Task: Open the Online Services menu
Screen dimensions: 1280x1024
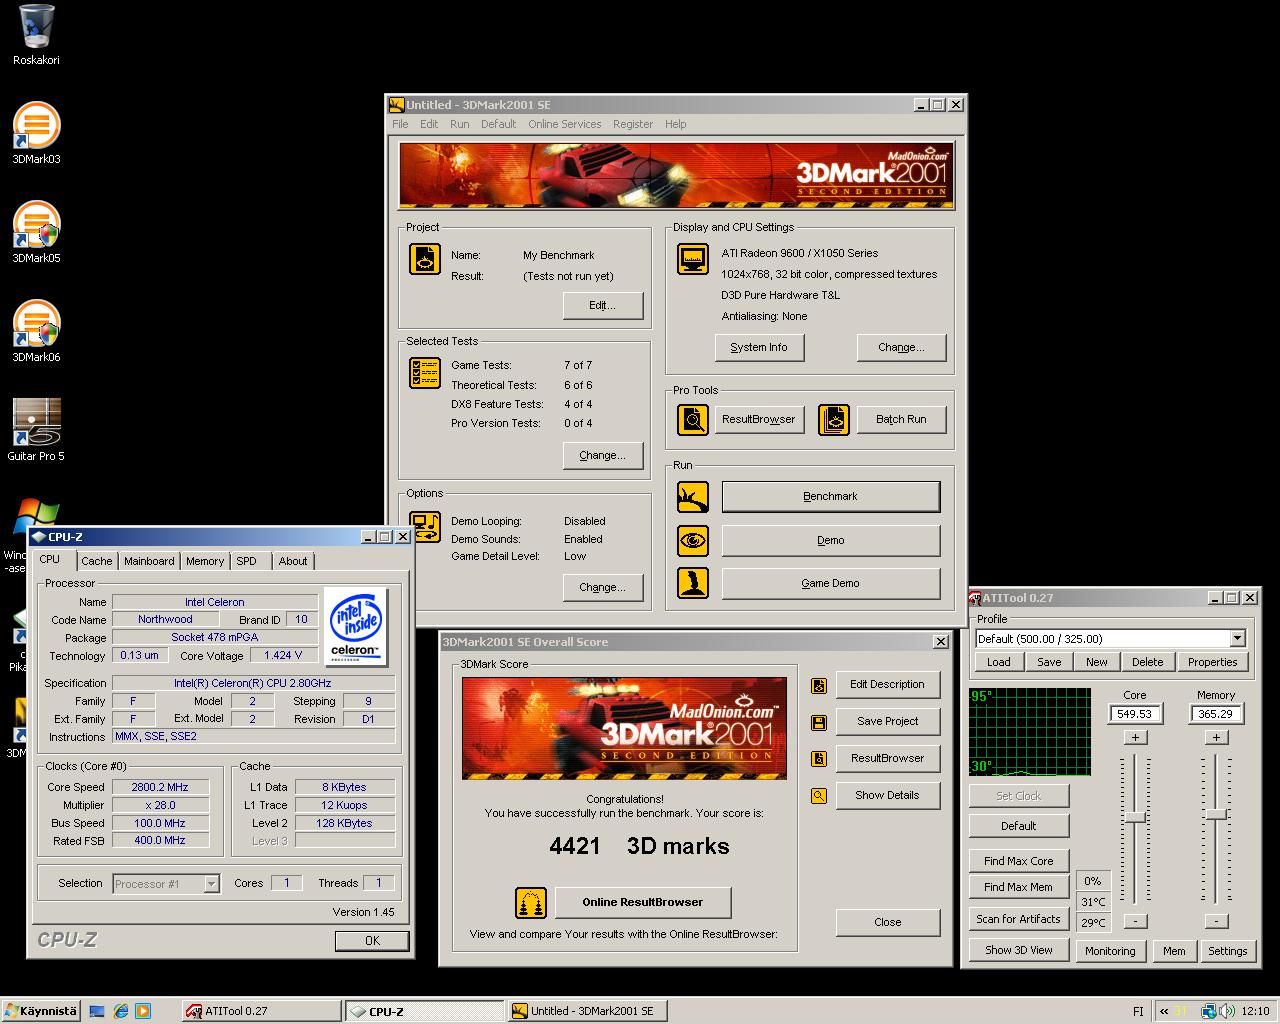Action: (x=565, y=124)
